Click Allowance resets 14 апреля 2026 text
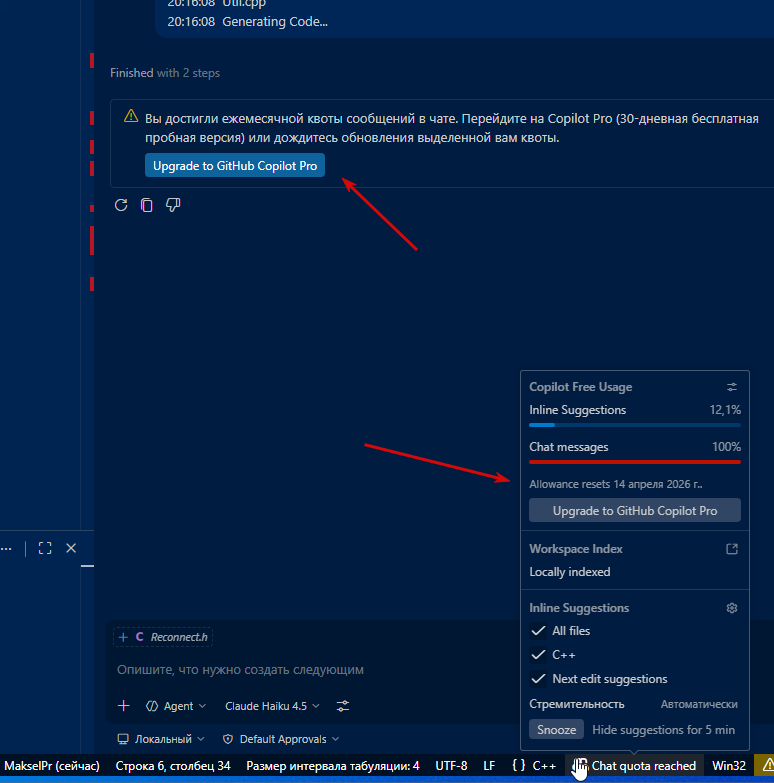Viewport: 774px width, 783px height. pyautogui.click(x=615, y=484)
